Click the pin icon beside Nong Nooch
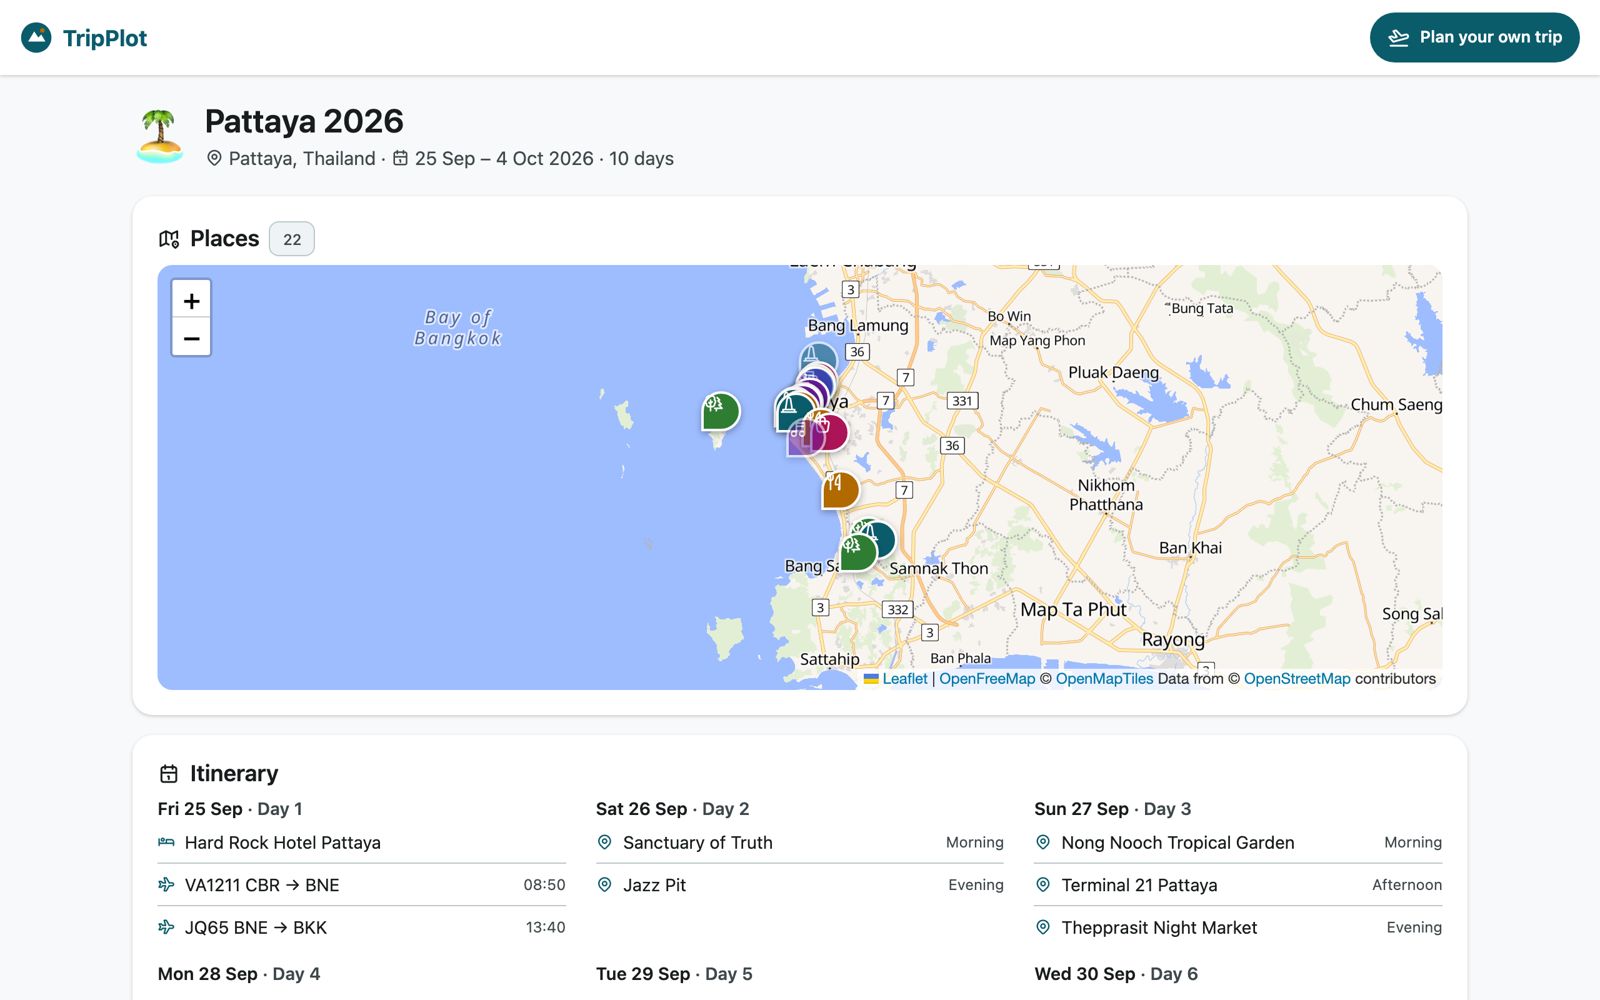Viewport: 1600px width, 1000px height. point(1043,842)
